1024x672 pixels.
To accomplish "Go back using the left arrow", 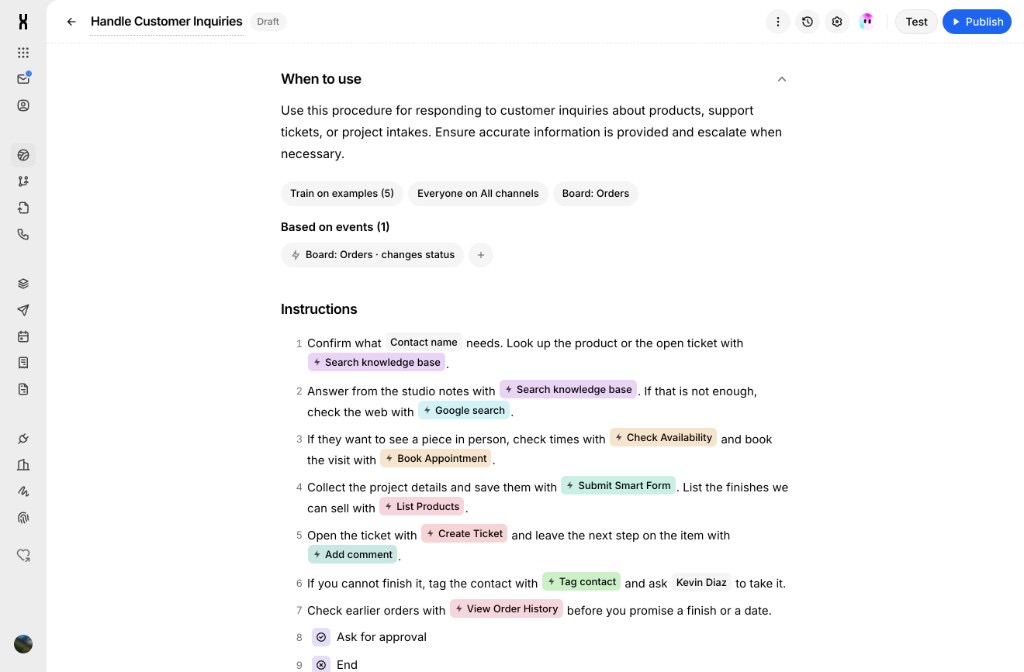I will [x=71, y=22].
